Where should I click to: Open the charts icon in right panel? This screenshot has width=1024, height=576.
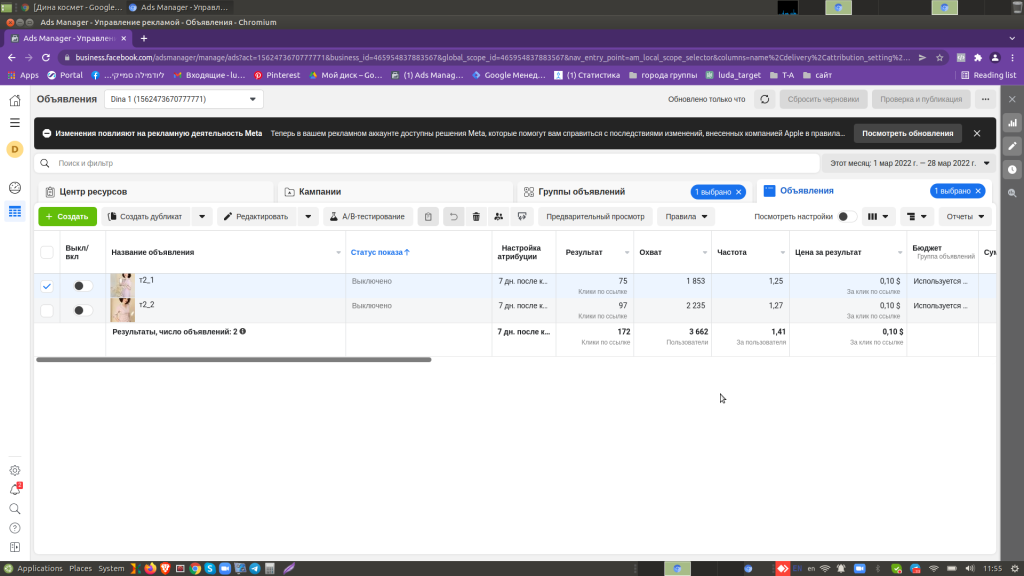point(1012,122)
